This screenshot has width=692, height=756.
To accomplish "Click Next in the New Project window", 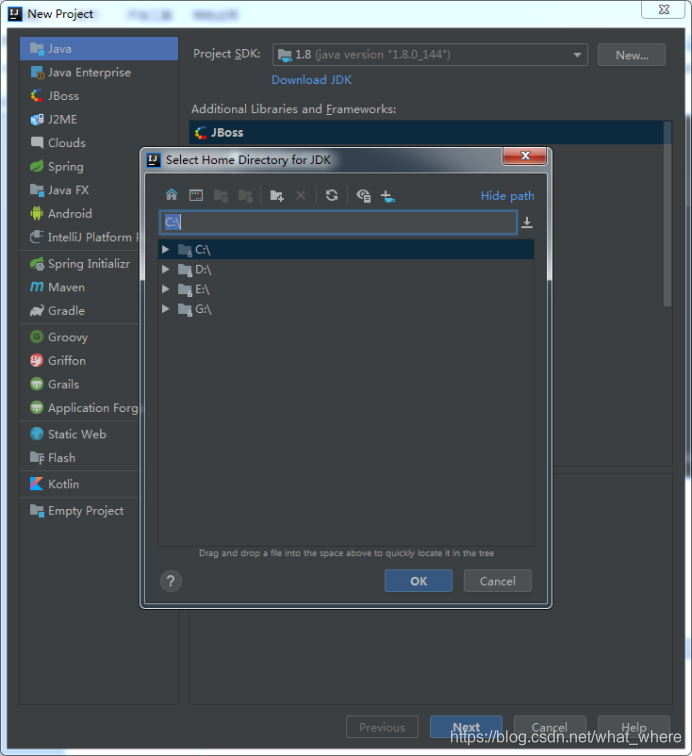I will 466,727.
